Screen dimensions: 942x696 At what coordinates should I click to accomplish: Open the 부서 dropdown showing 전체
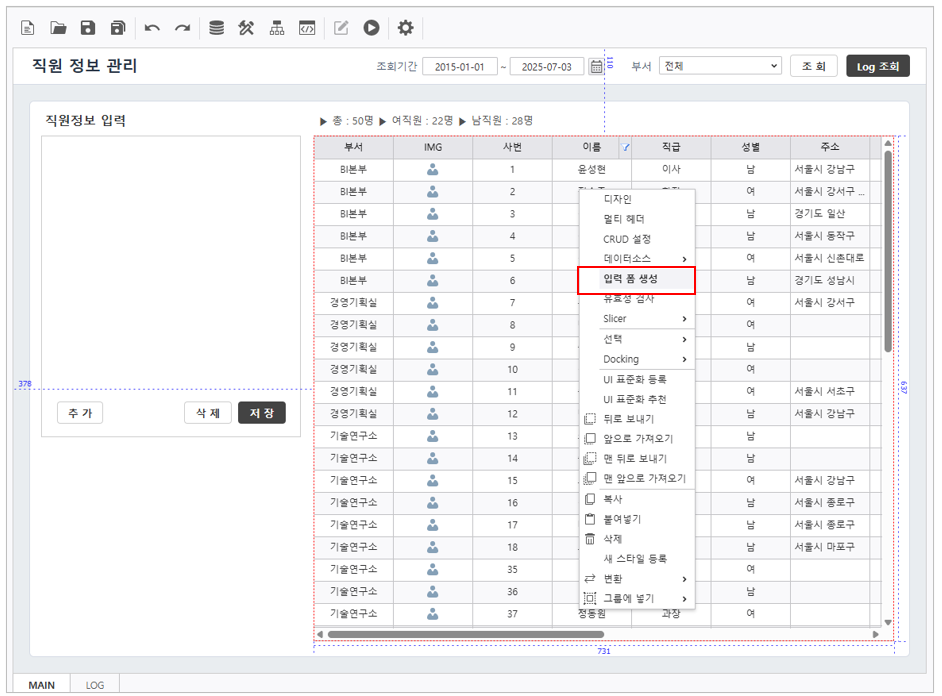(719, 66)
